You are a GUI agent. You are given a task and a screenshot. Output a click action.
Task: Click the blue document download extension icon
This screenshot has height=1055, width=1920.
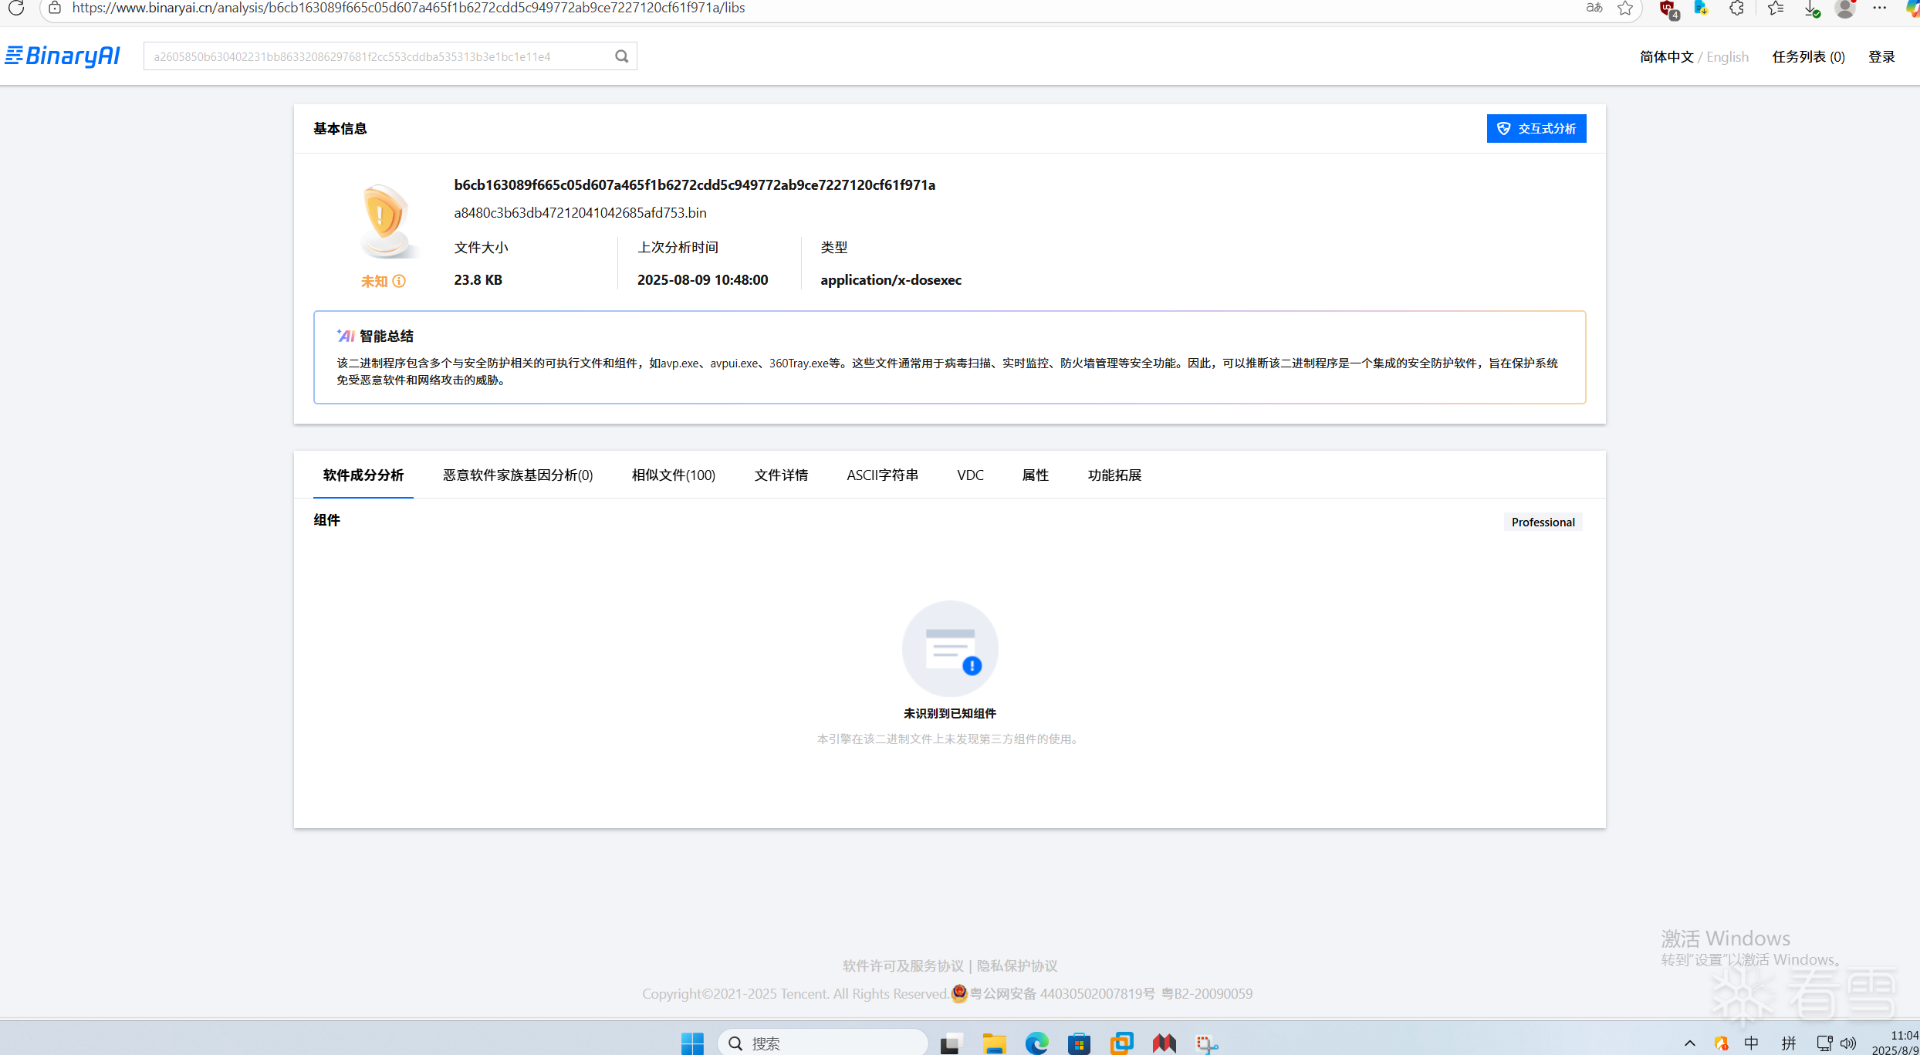(1701, 8)
